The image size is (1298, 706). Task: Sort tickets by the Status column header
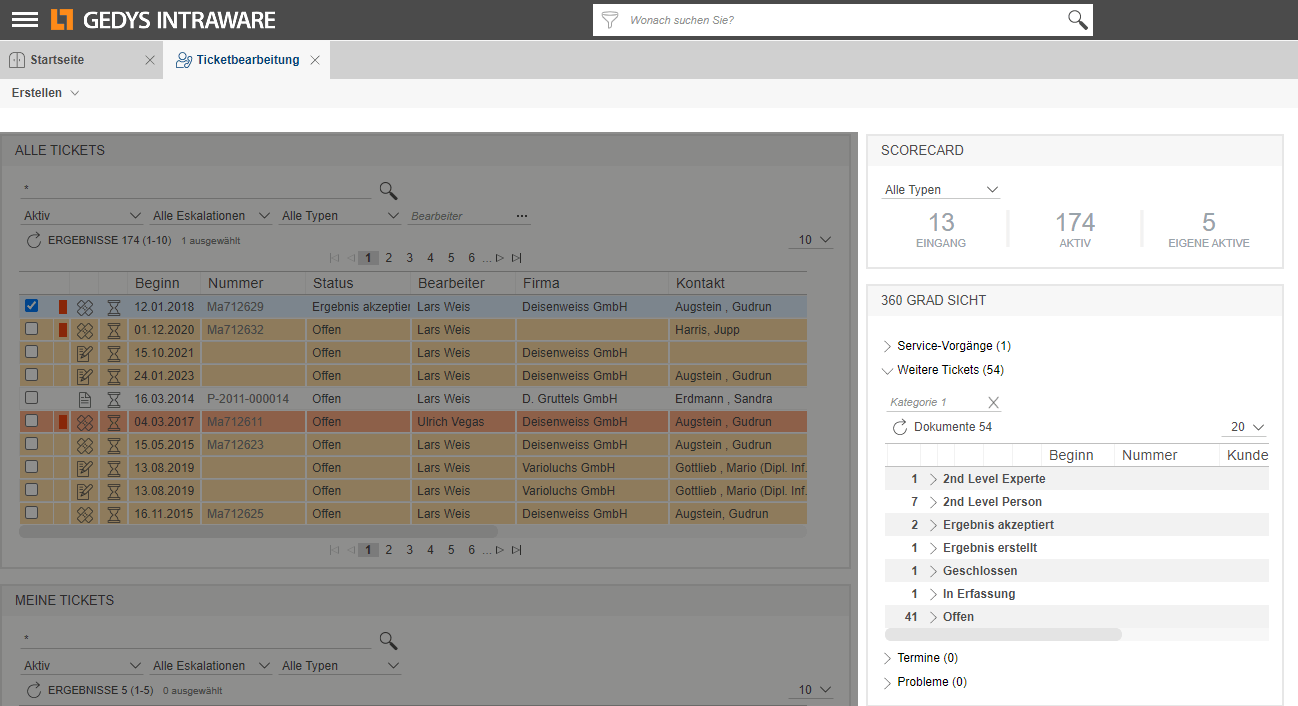(x=333, y=283)
